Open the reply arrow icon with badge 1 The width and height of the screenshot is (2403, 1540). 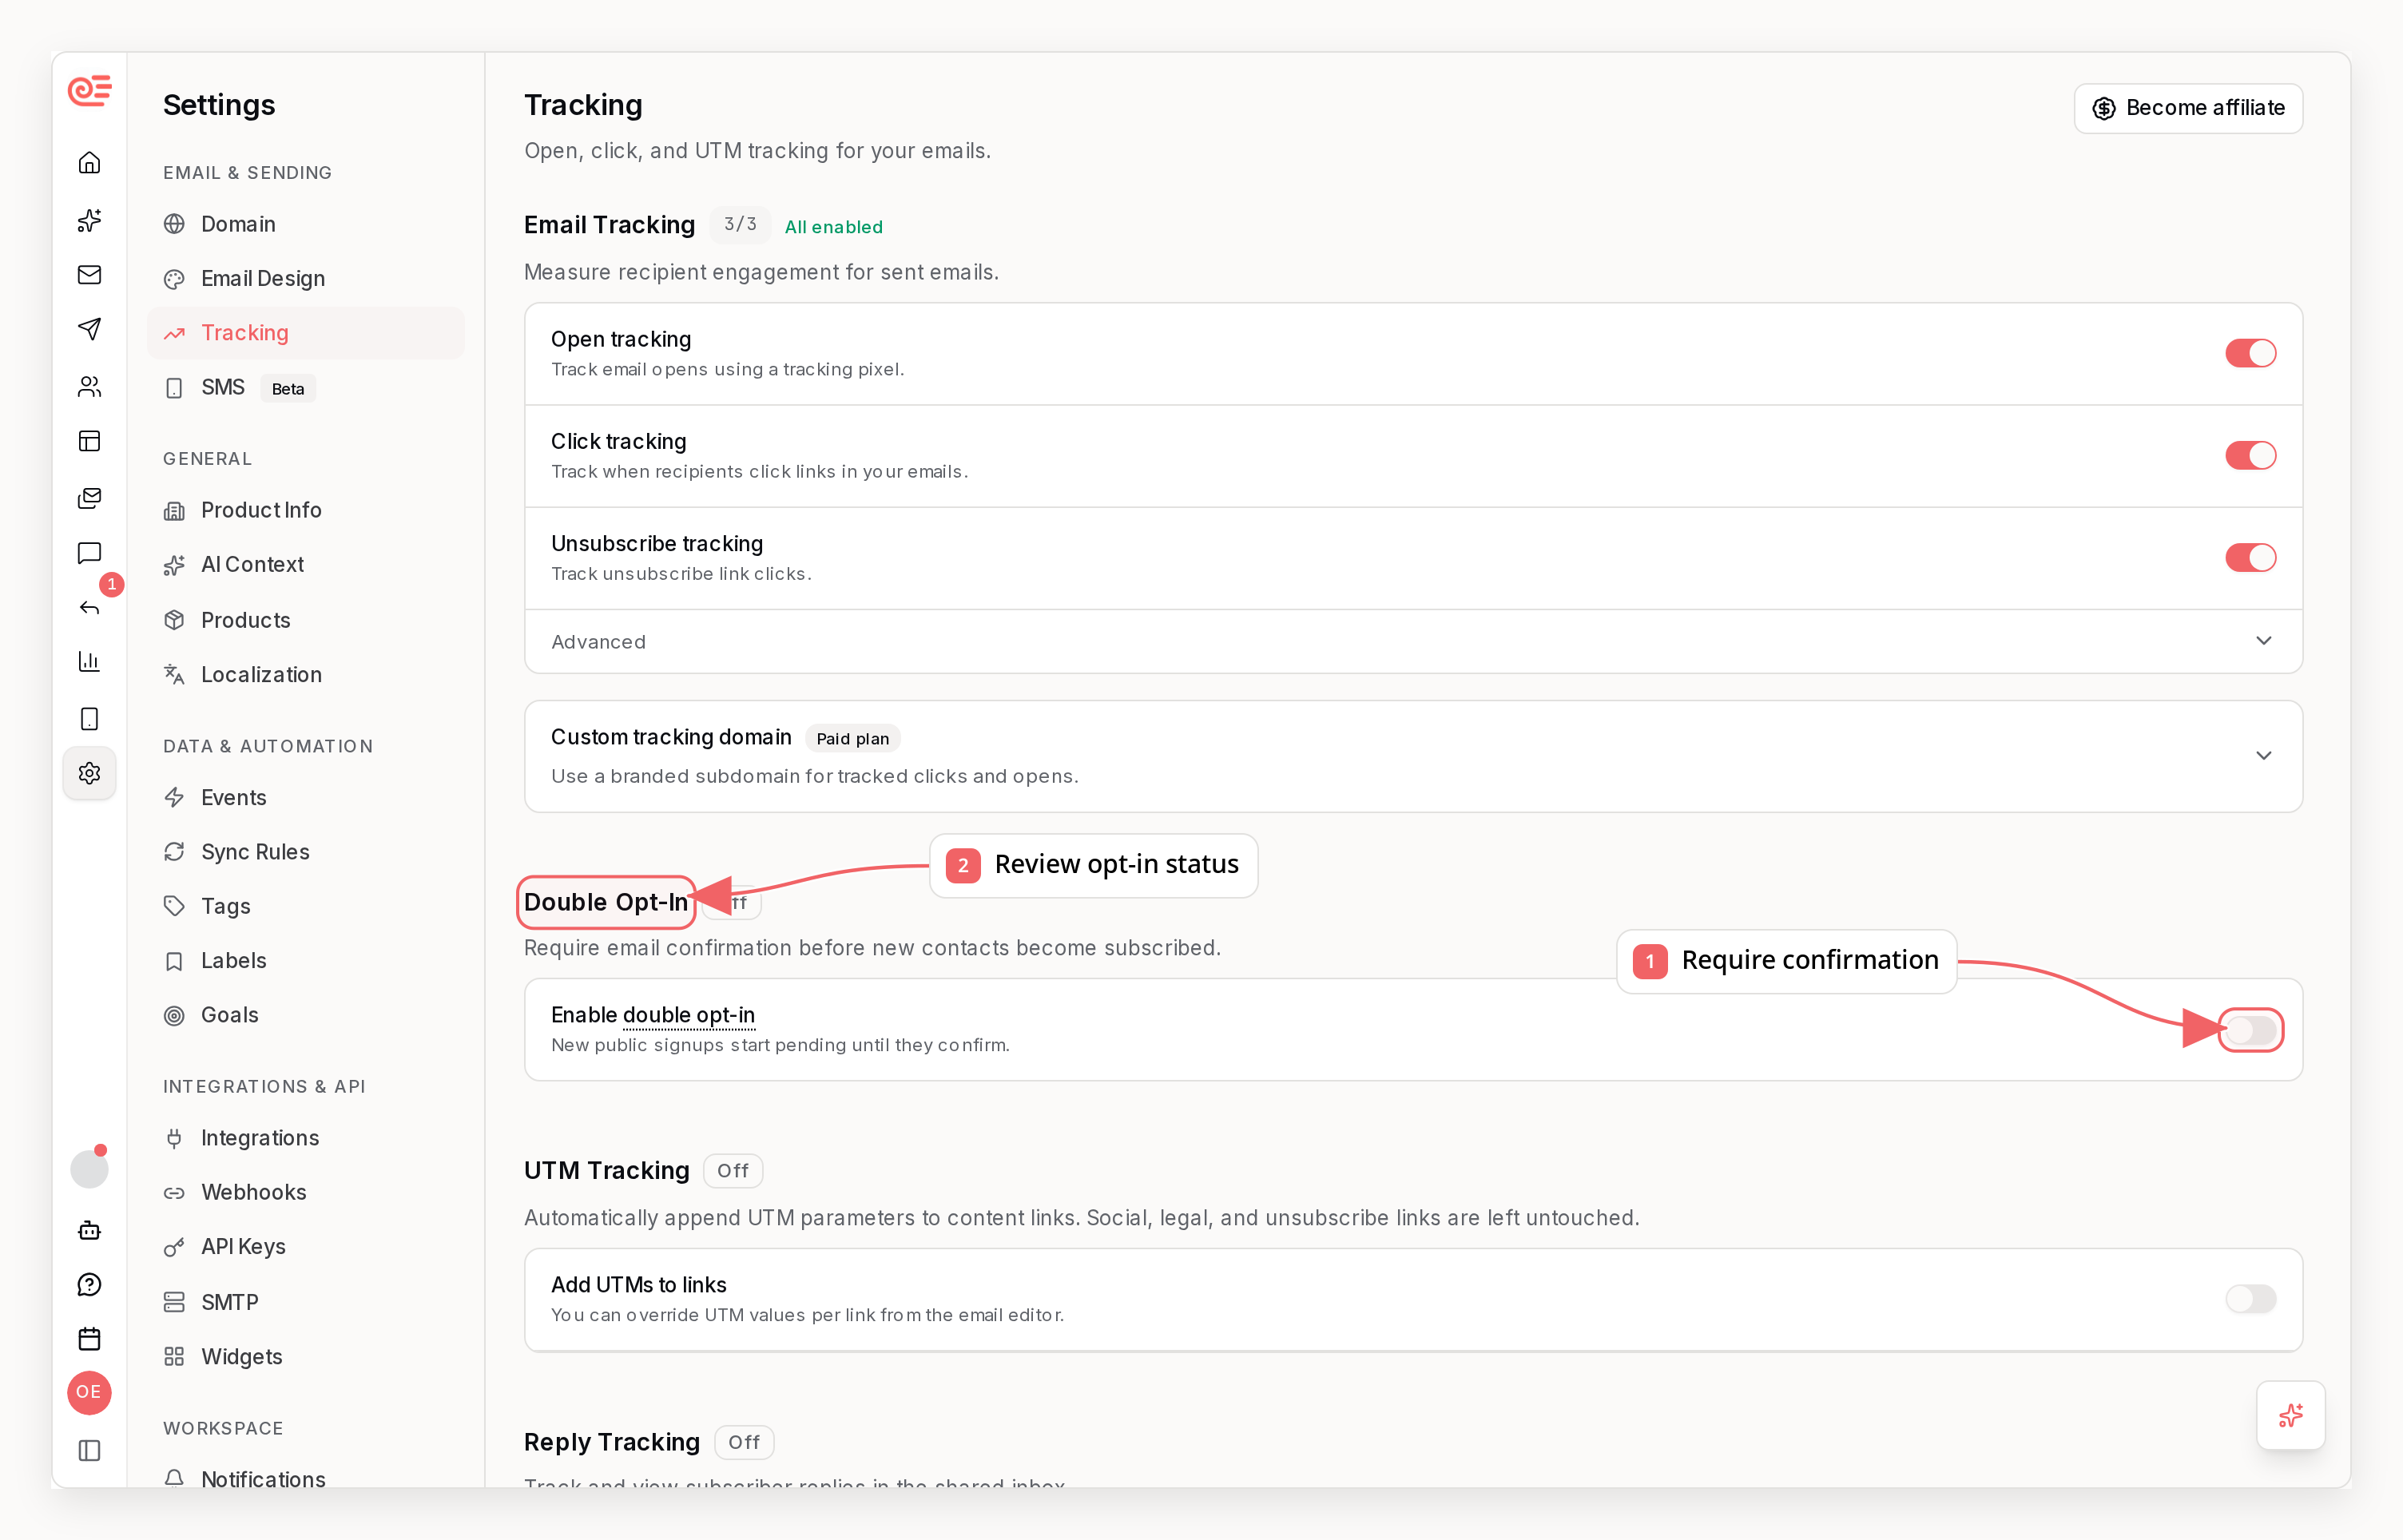click(90, 607)
